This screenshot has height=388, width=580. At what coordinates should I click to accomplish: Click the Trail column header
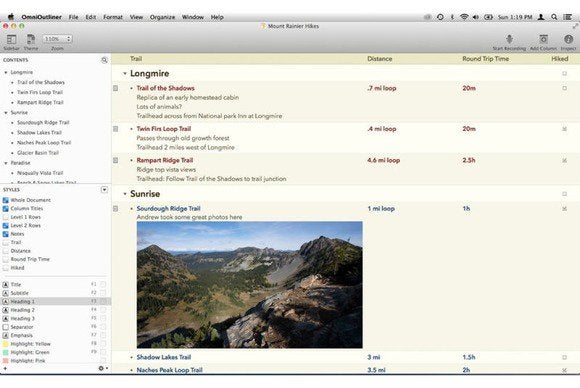click(136, 59)
